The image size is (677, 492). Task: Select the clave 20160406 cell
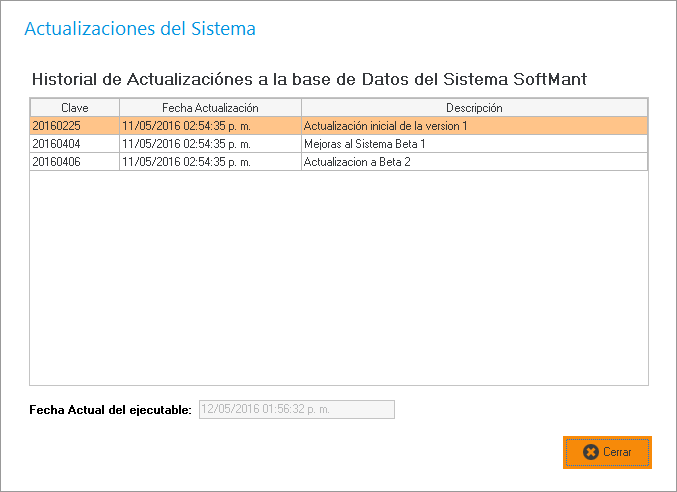(75, 162)
